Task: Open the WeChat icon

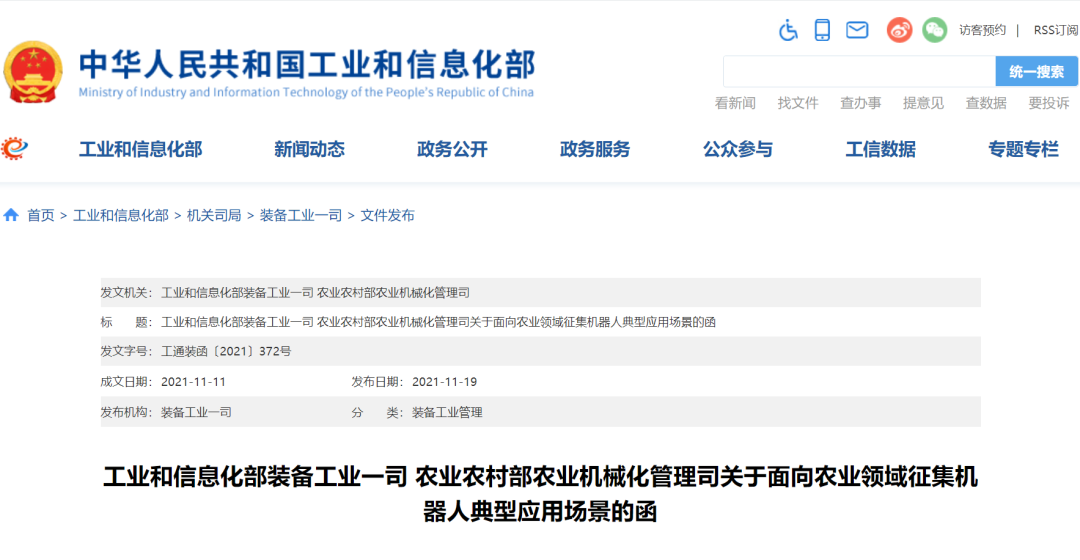Action: coord(935,30)
